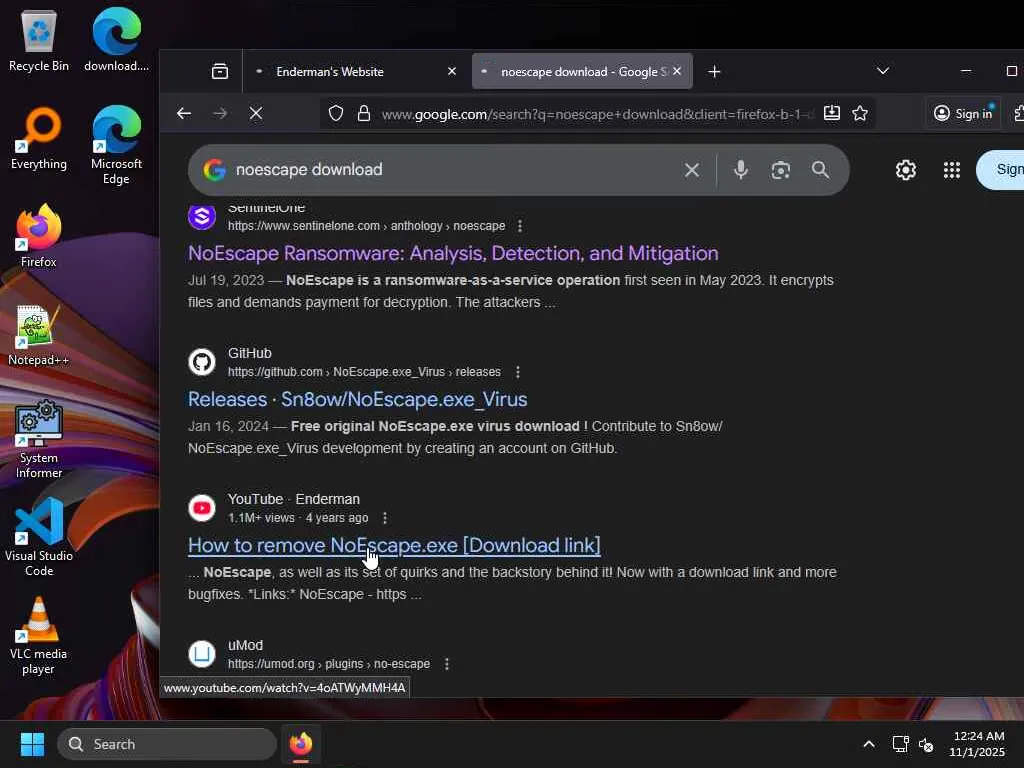View site security lock information
The width and height of the screenshot is (1024, 768).
click(364, 114)
